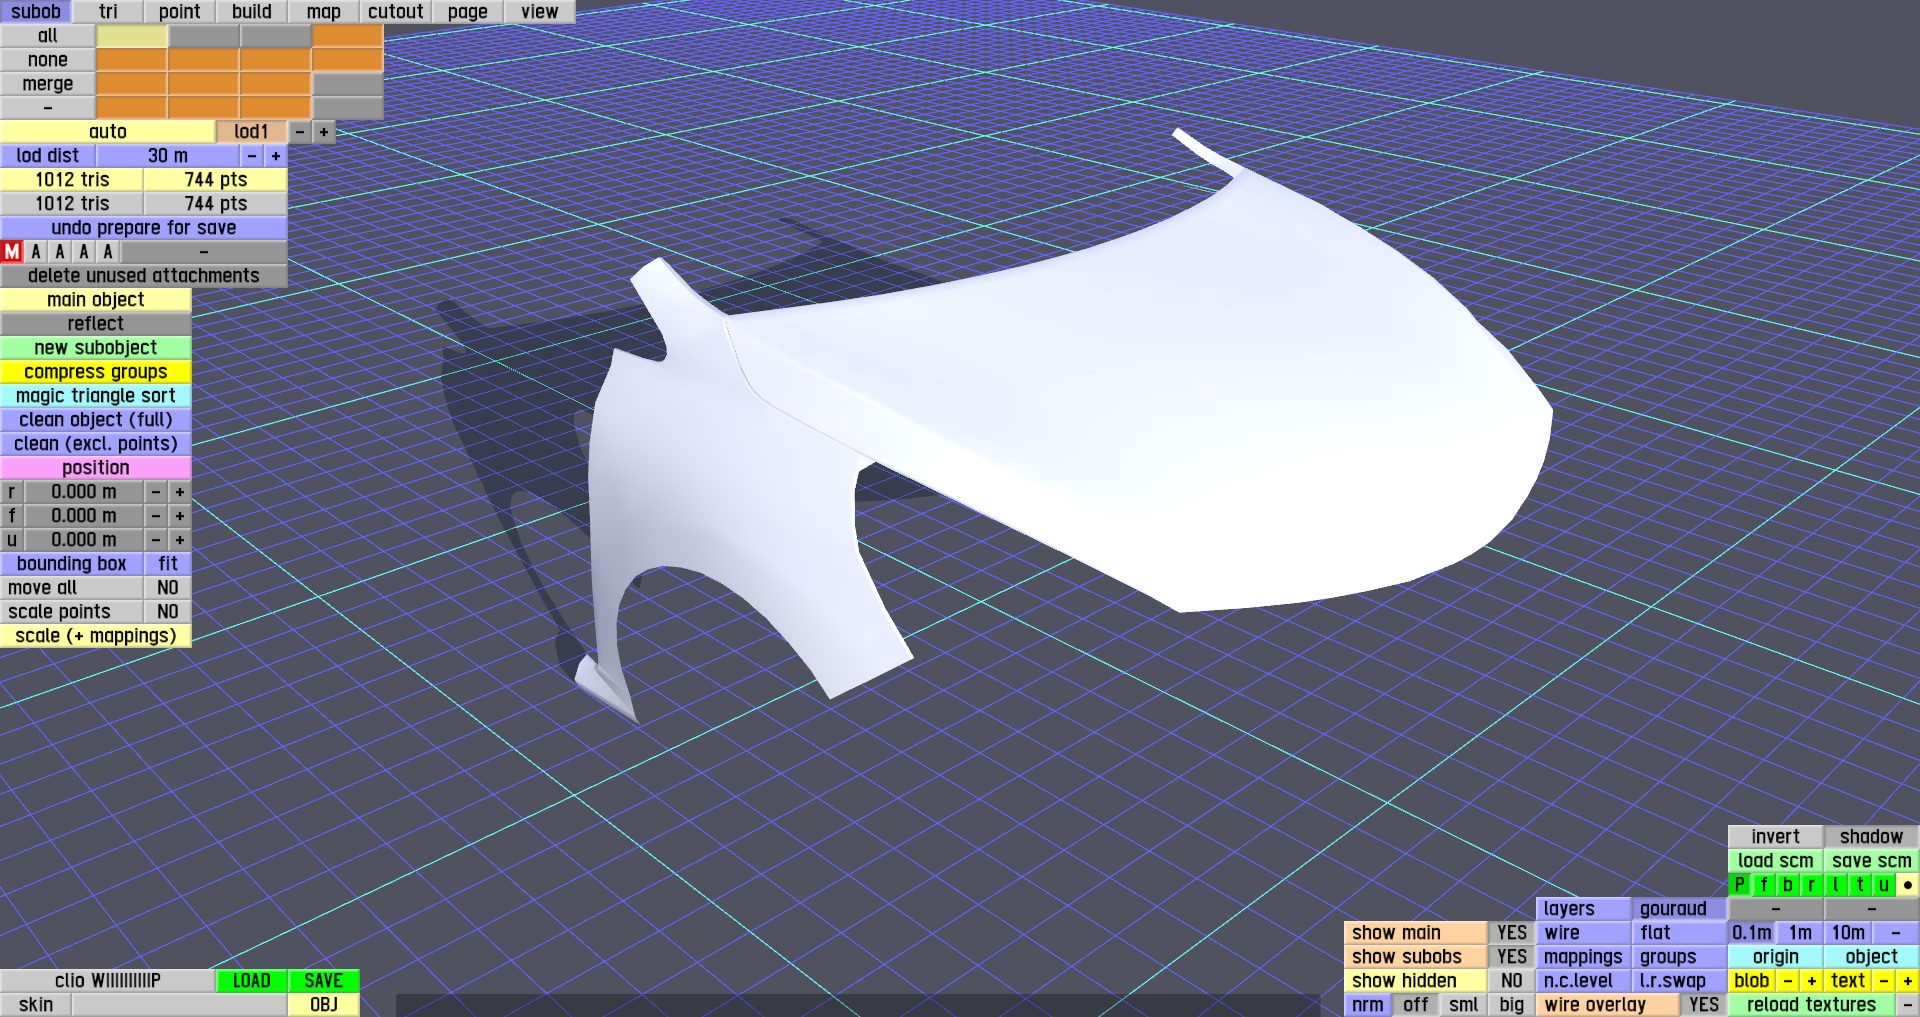This screenshot has width=1920, height=1017.
Task: Click the clio object name field
Action: tap(108, 981)
